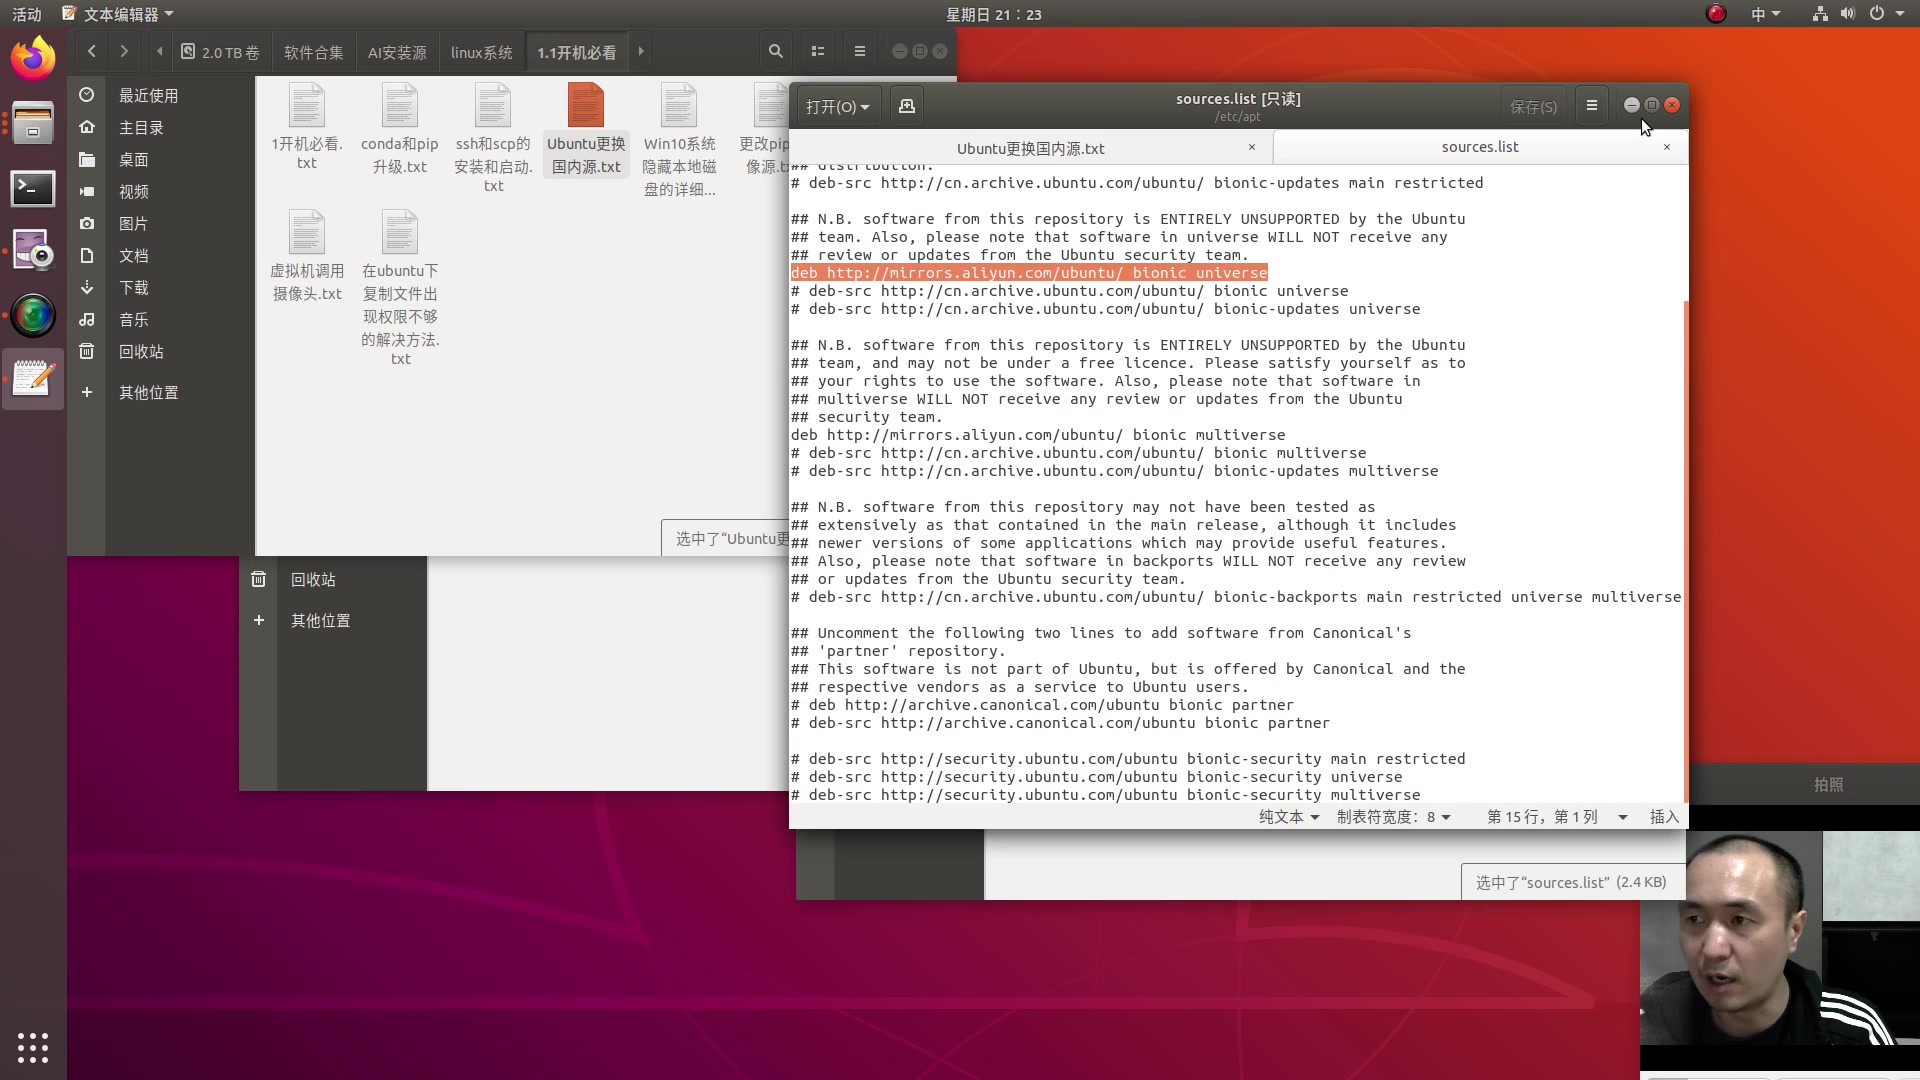Click the red recording indicator in top bar
This screenshot has height=1080, width=1920.
tap(1716, 14)
